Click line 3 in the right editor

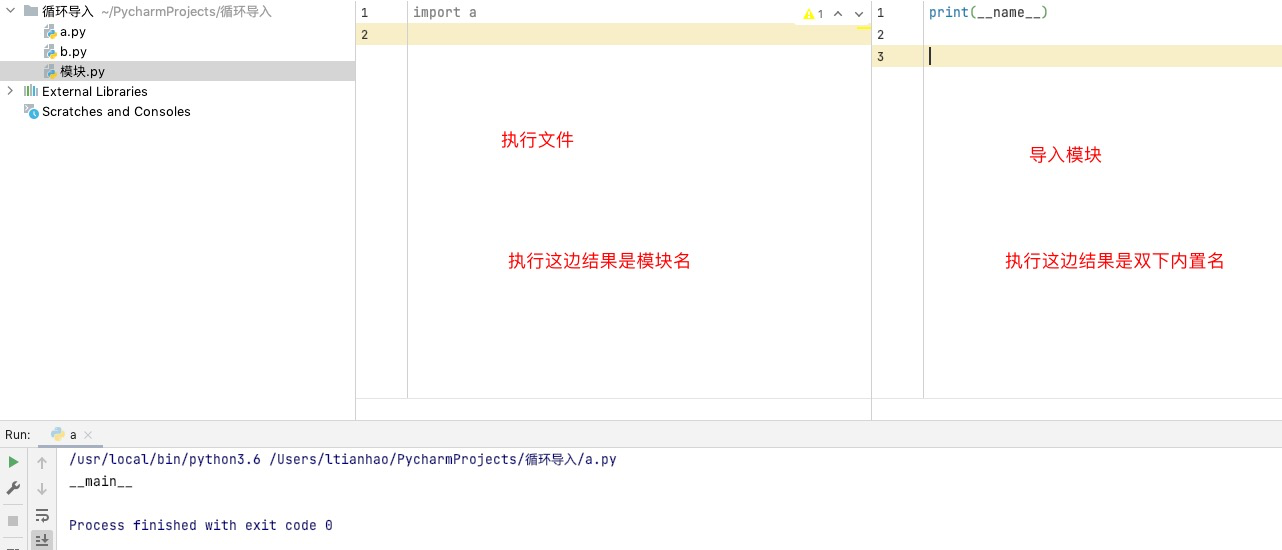(1102, 56)
